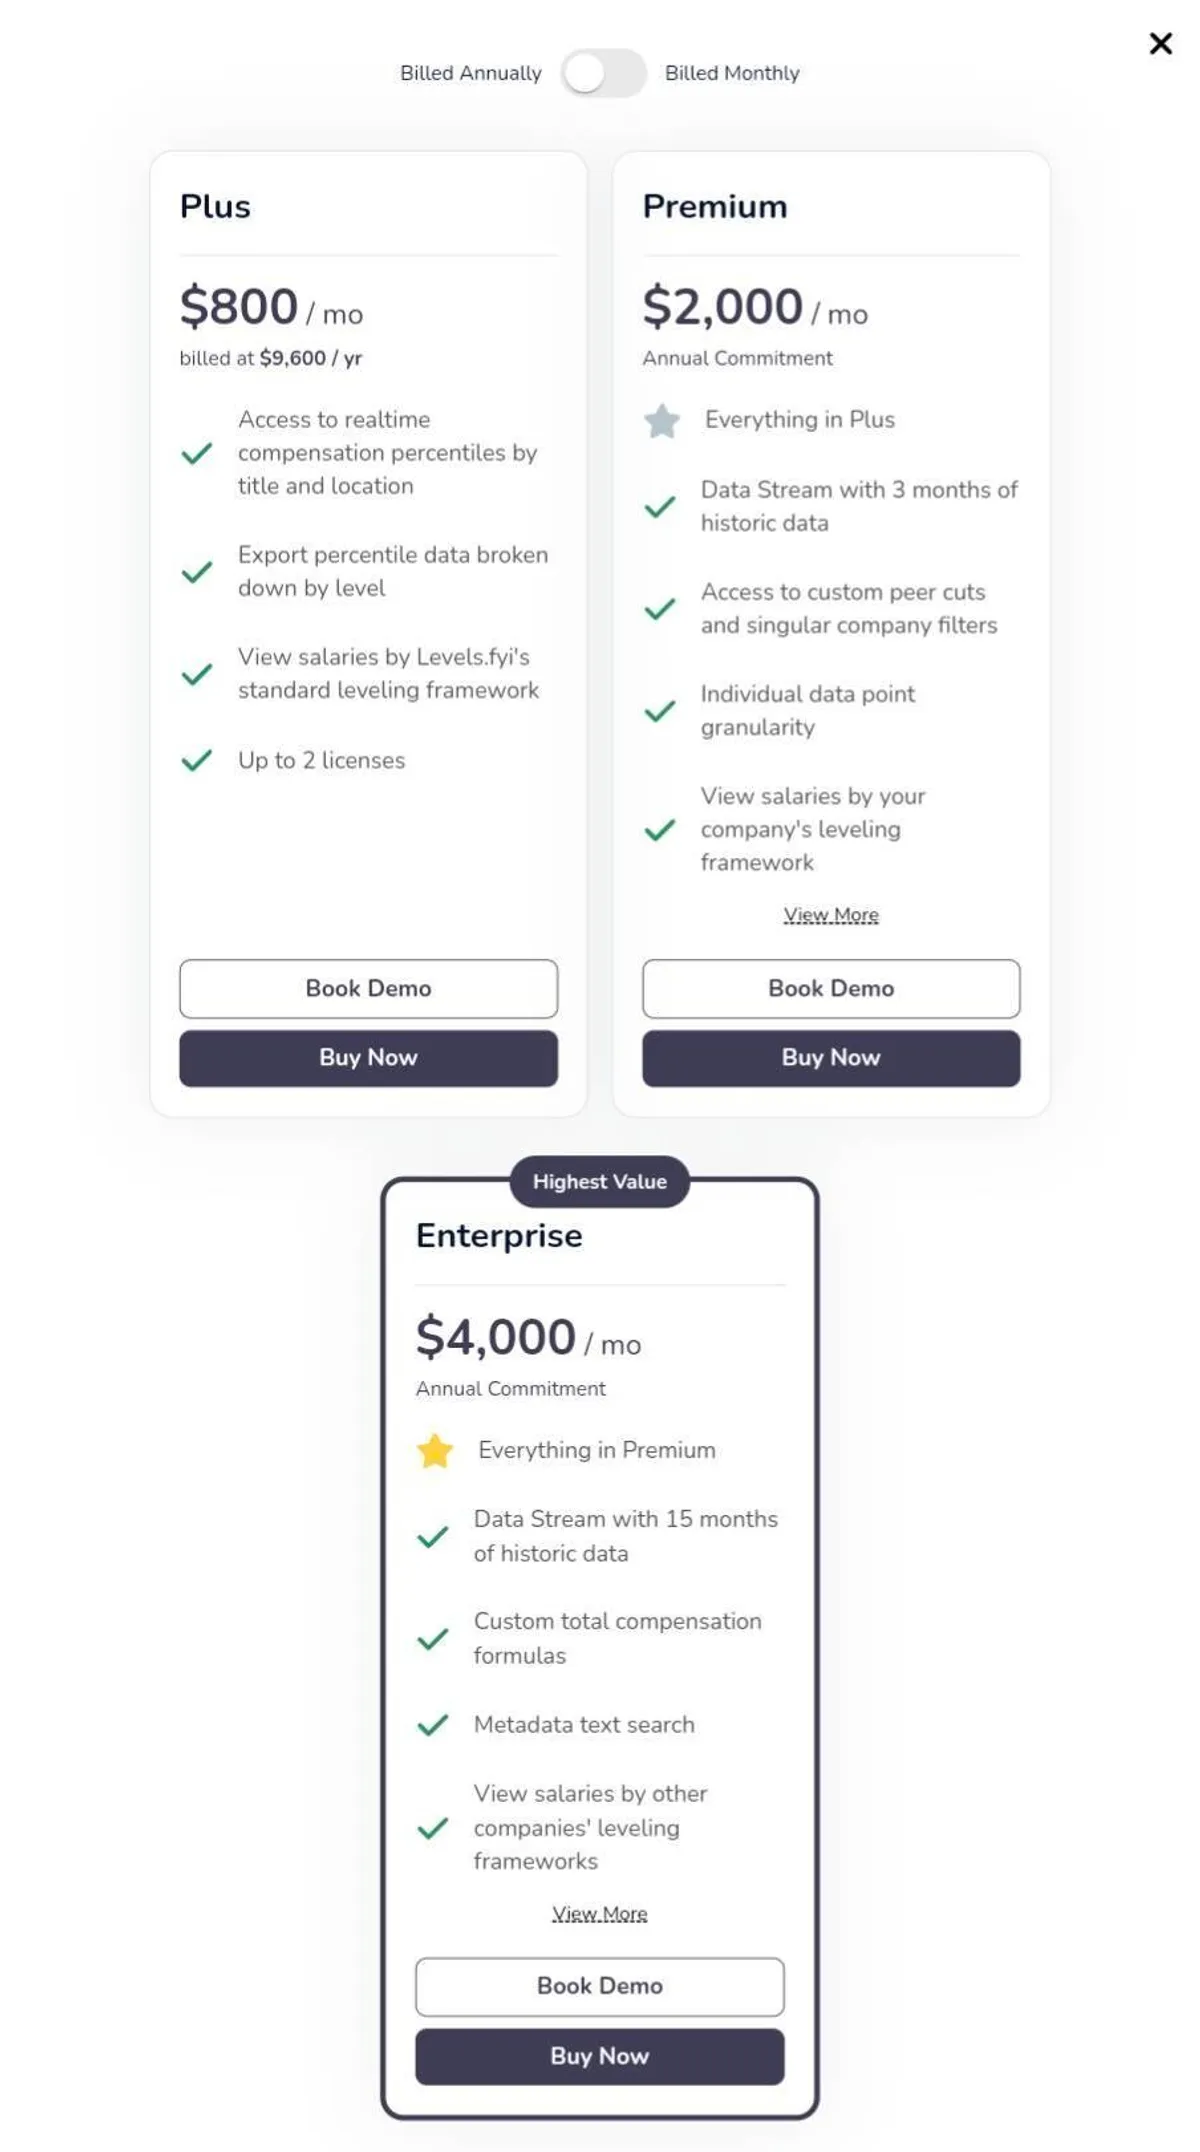Viewport: 1200px width, 2152px height.
Task: Click the gray star beside Everything in Plus
Action: point(661,421)
